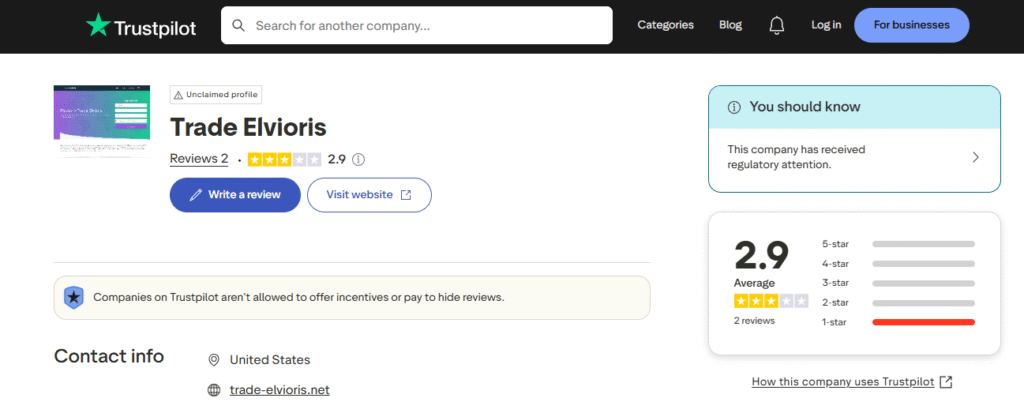Click the Trustpilot star logo
Image resolution: width=1024 pixels, height=413 pixels.
click(x=99, y=25)
